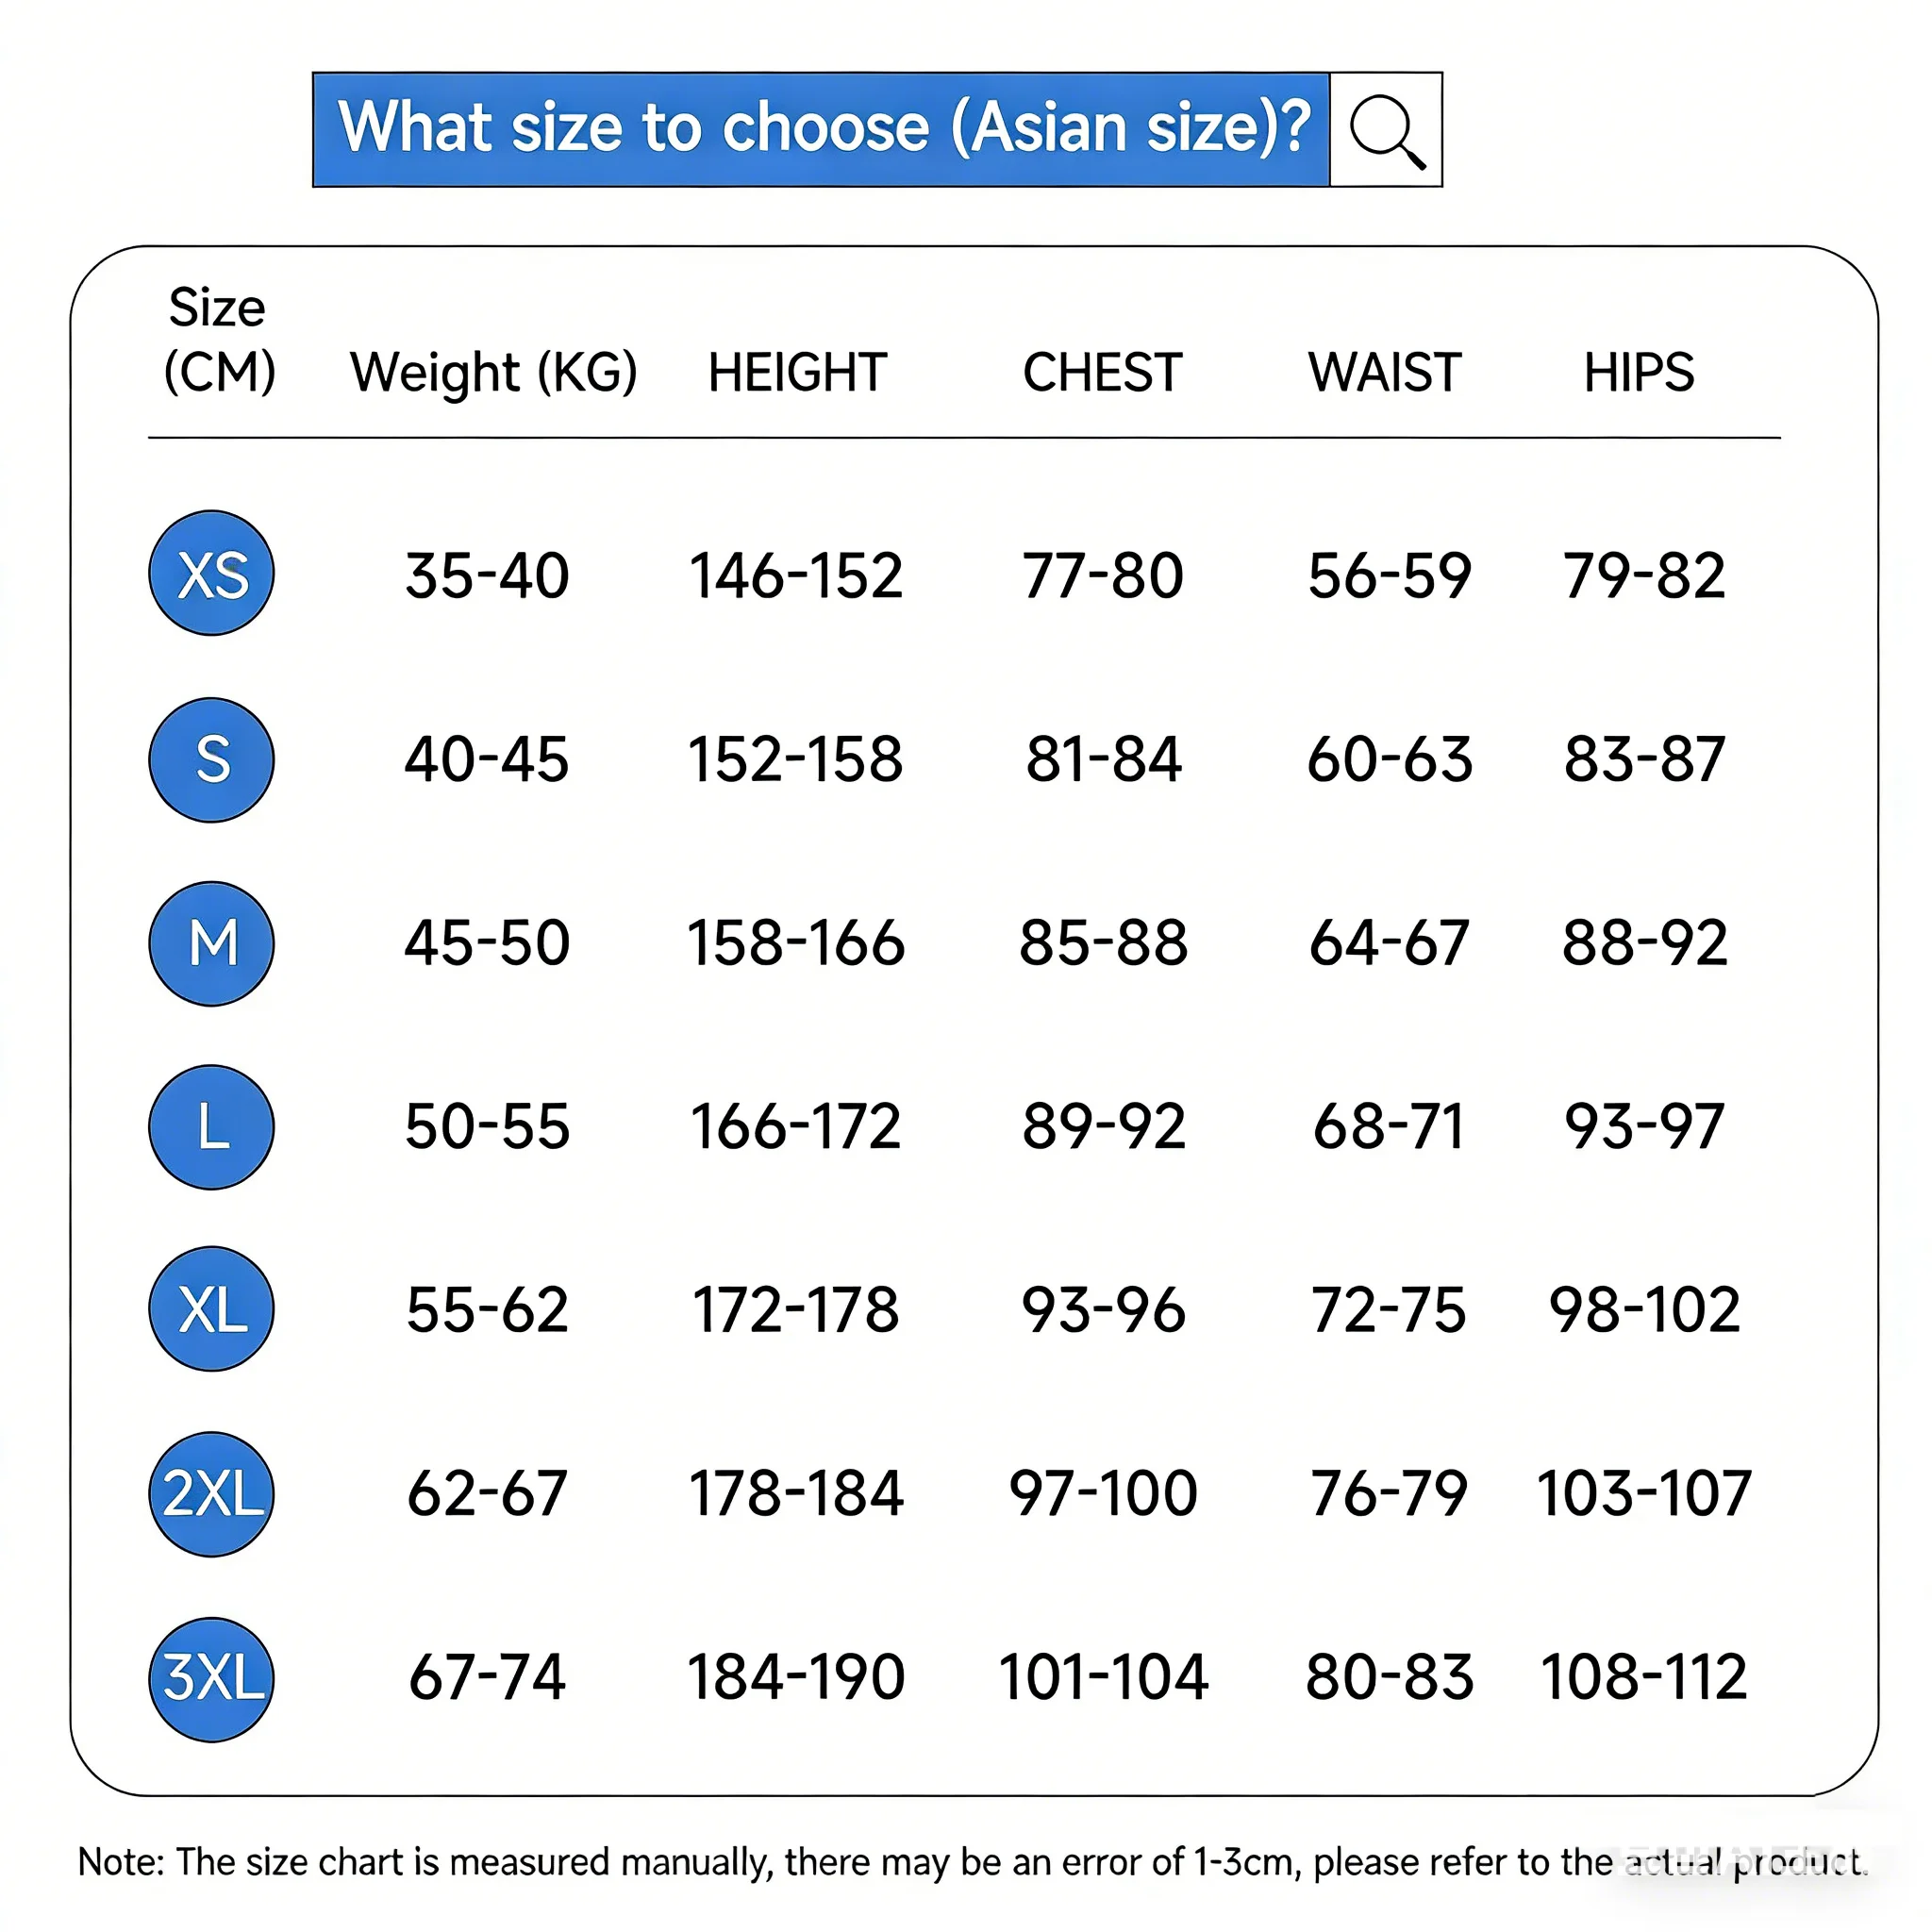The height and width of the screenshot is (1932, 1932).
Task: Pick the L size circle
Action: (211, 1127)
